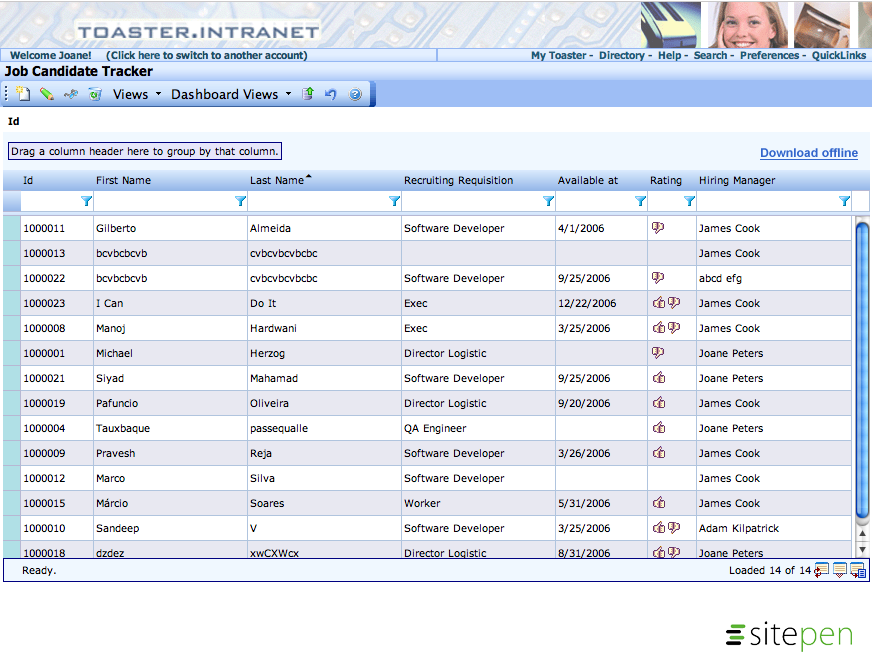Screen dimensions: 874x664
Task: Click the load more rows icon in status bar
Action: (840, 570)
